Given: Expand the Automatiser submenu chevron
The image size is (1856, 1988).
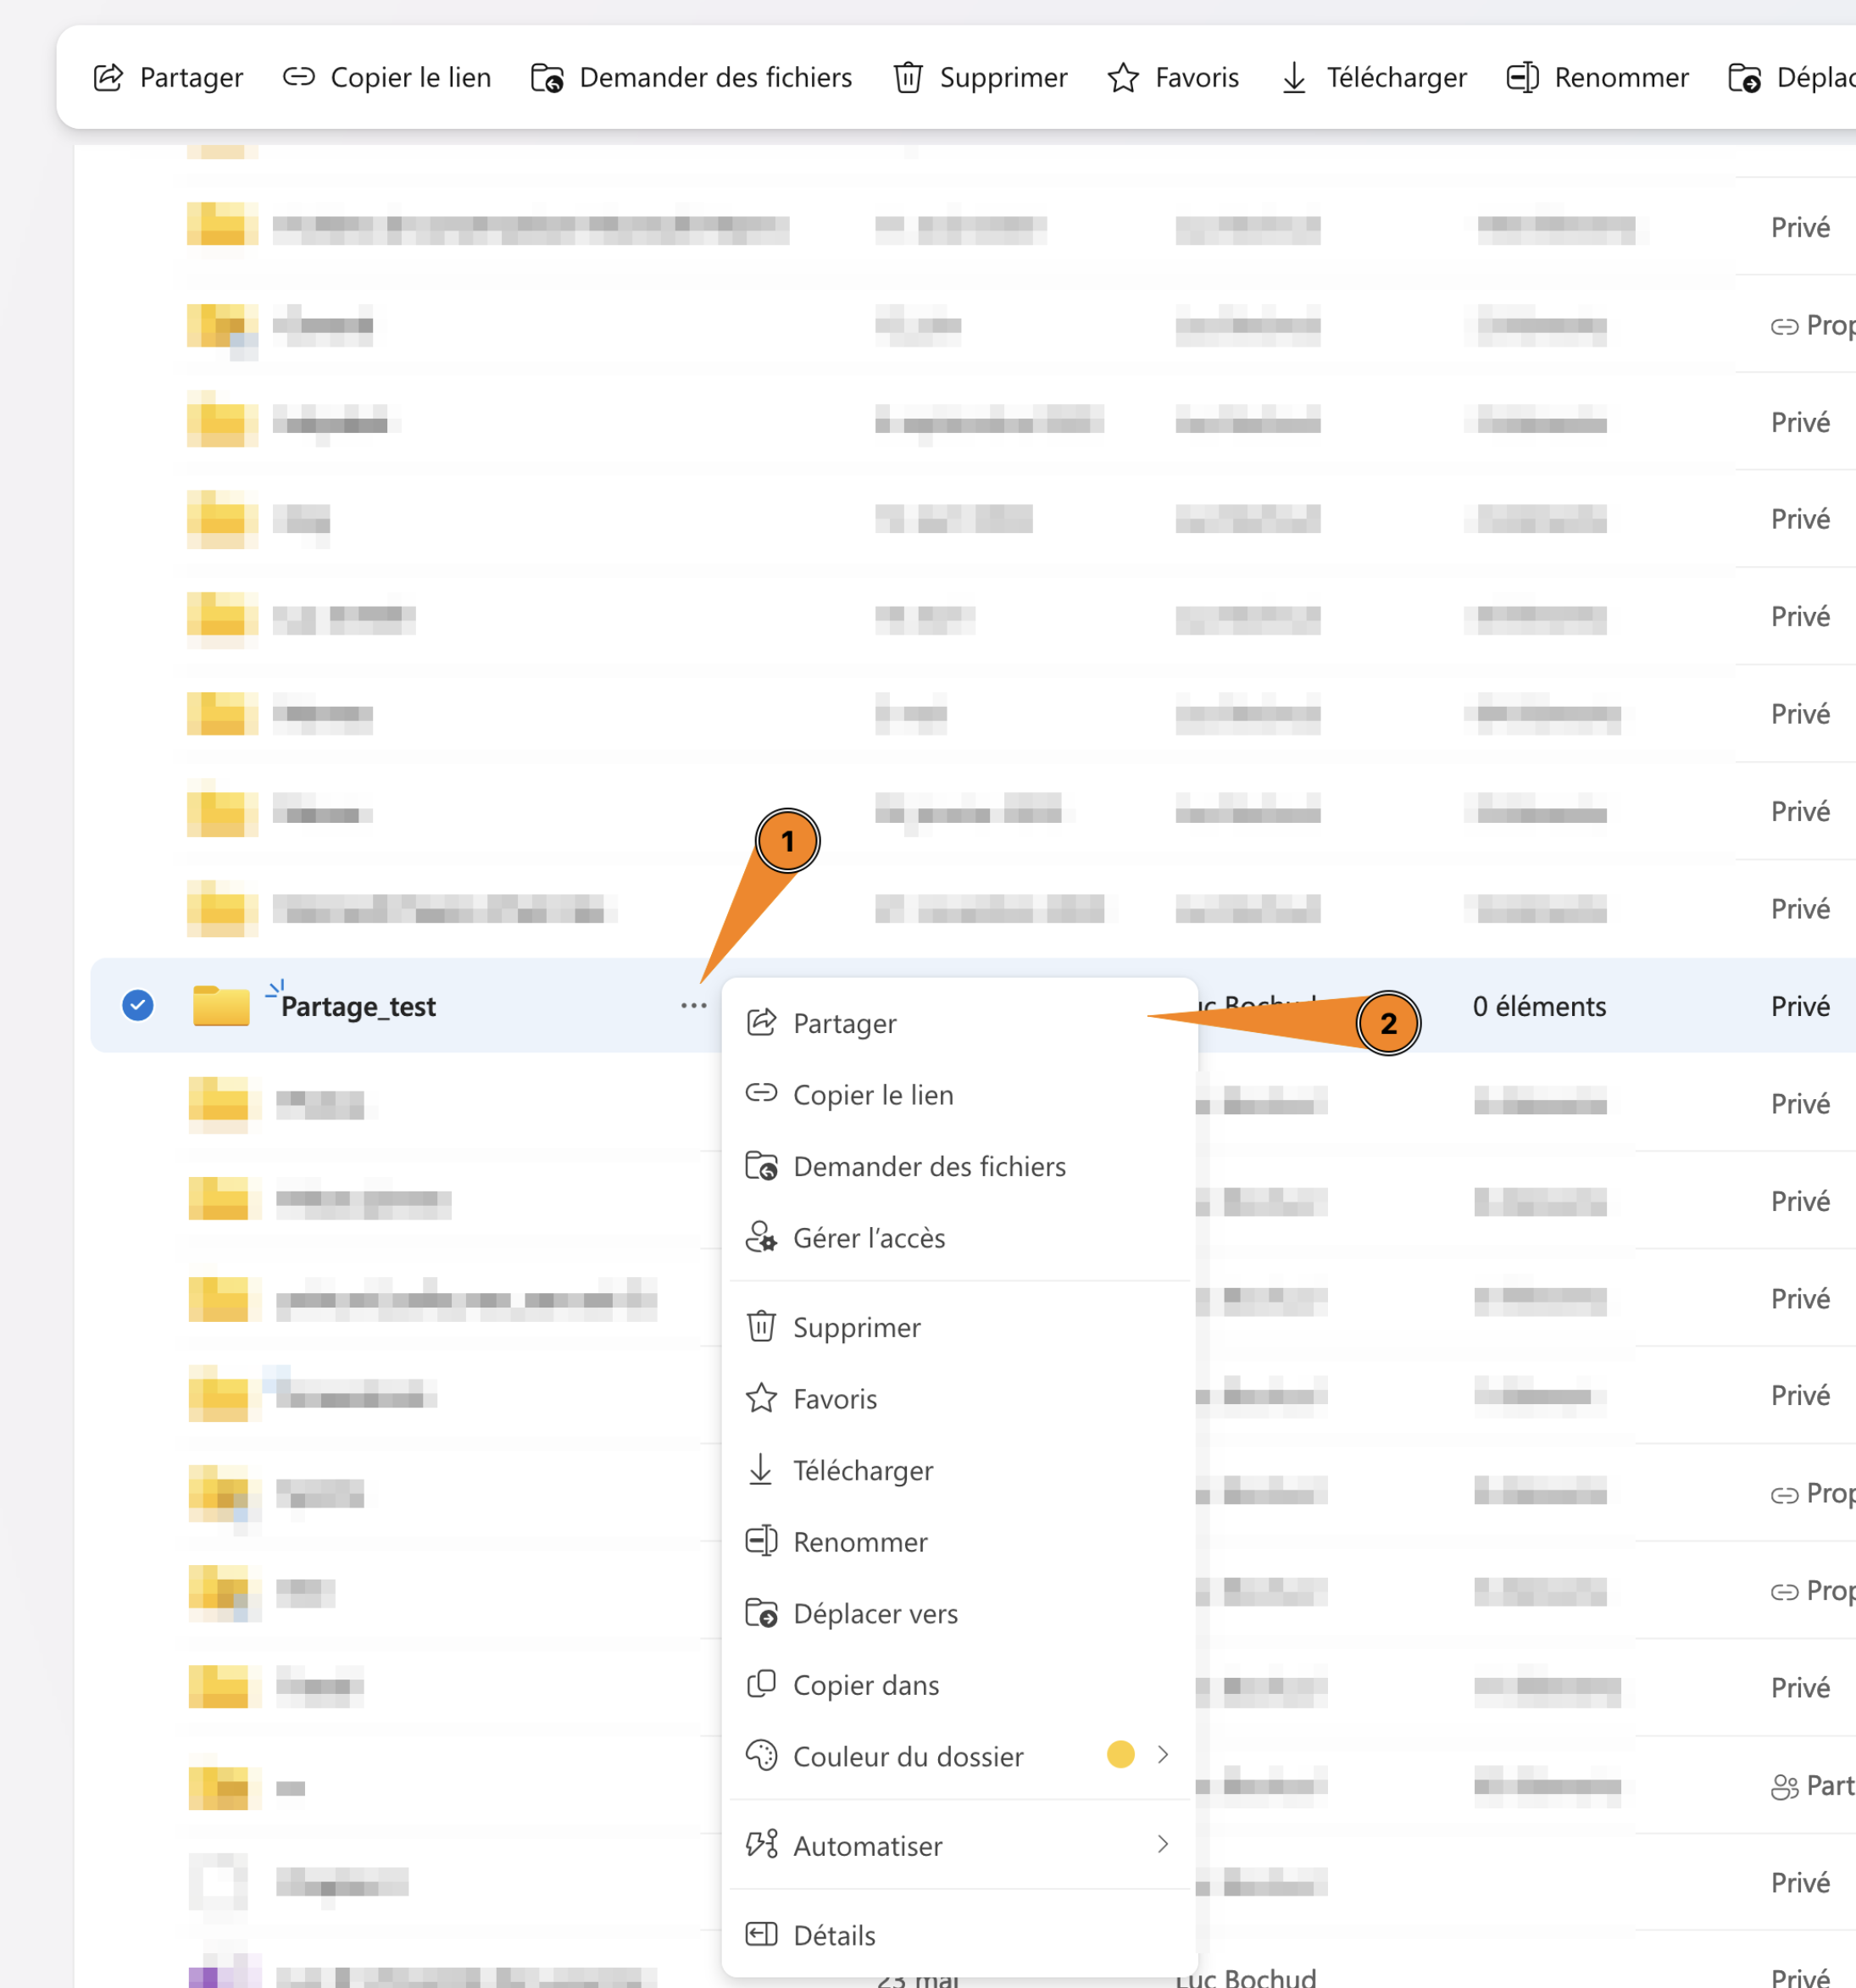Looking at the screenshot, I should (1162, 1844).
